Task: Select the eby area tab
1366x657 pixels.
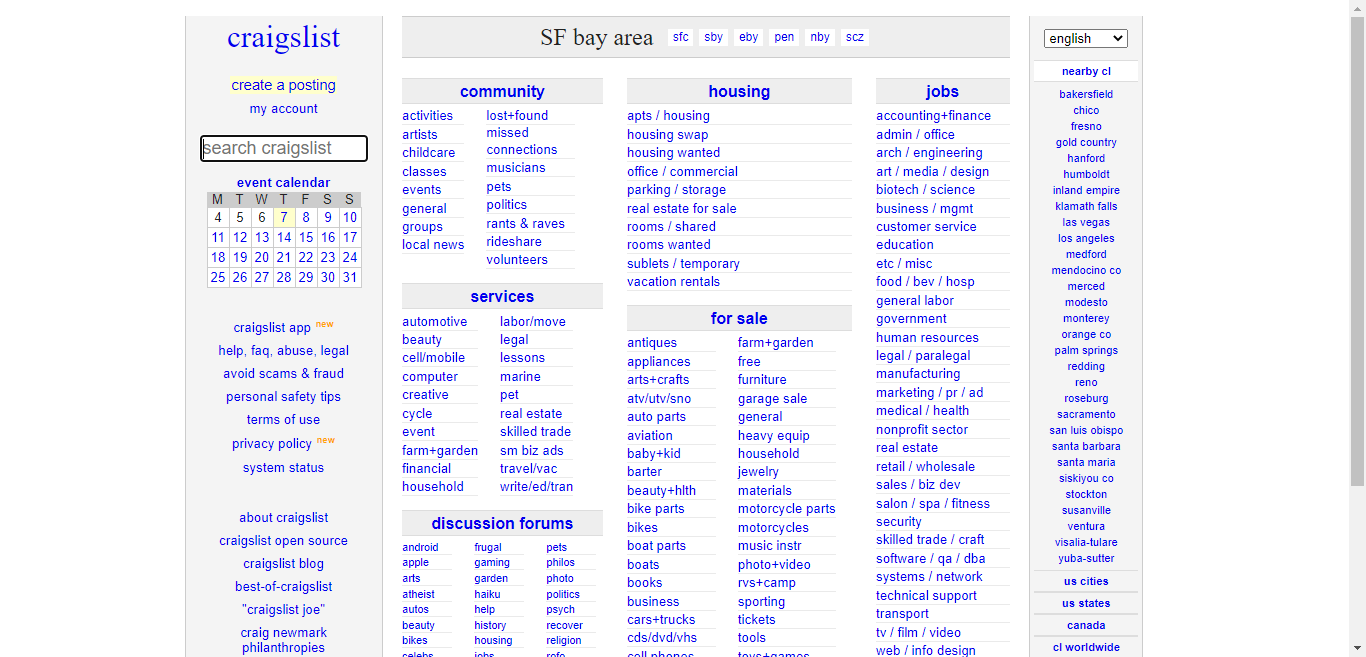Action: (x=748, y=37)
